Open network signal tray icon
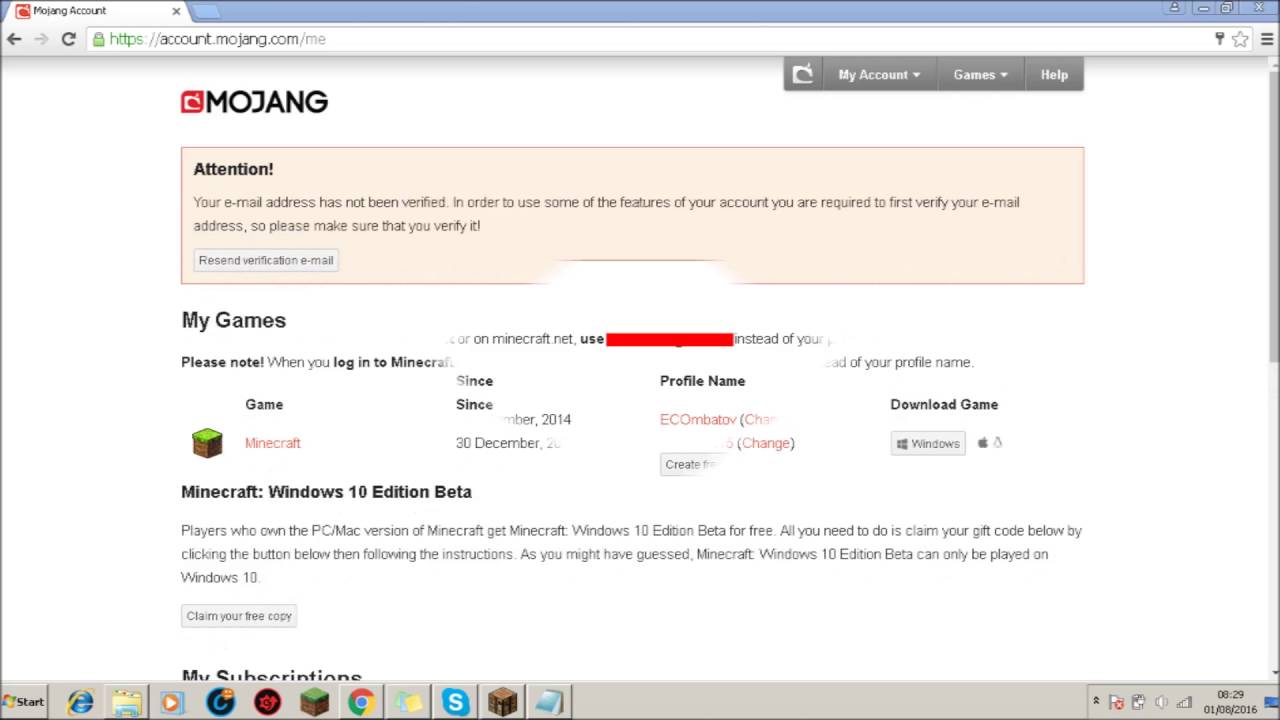 tap(1184, 702)
